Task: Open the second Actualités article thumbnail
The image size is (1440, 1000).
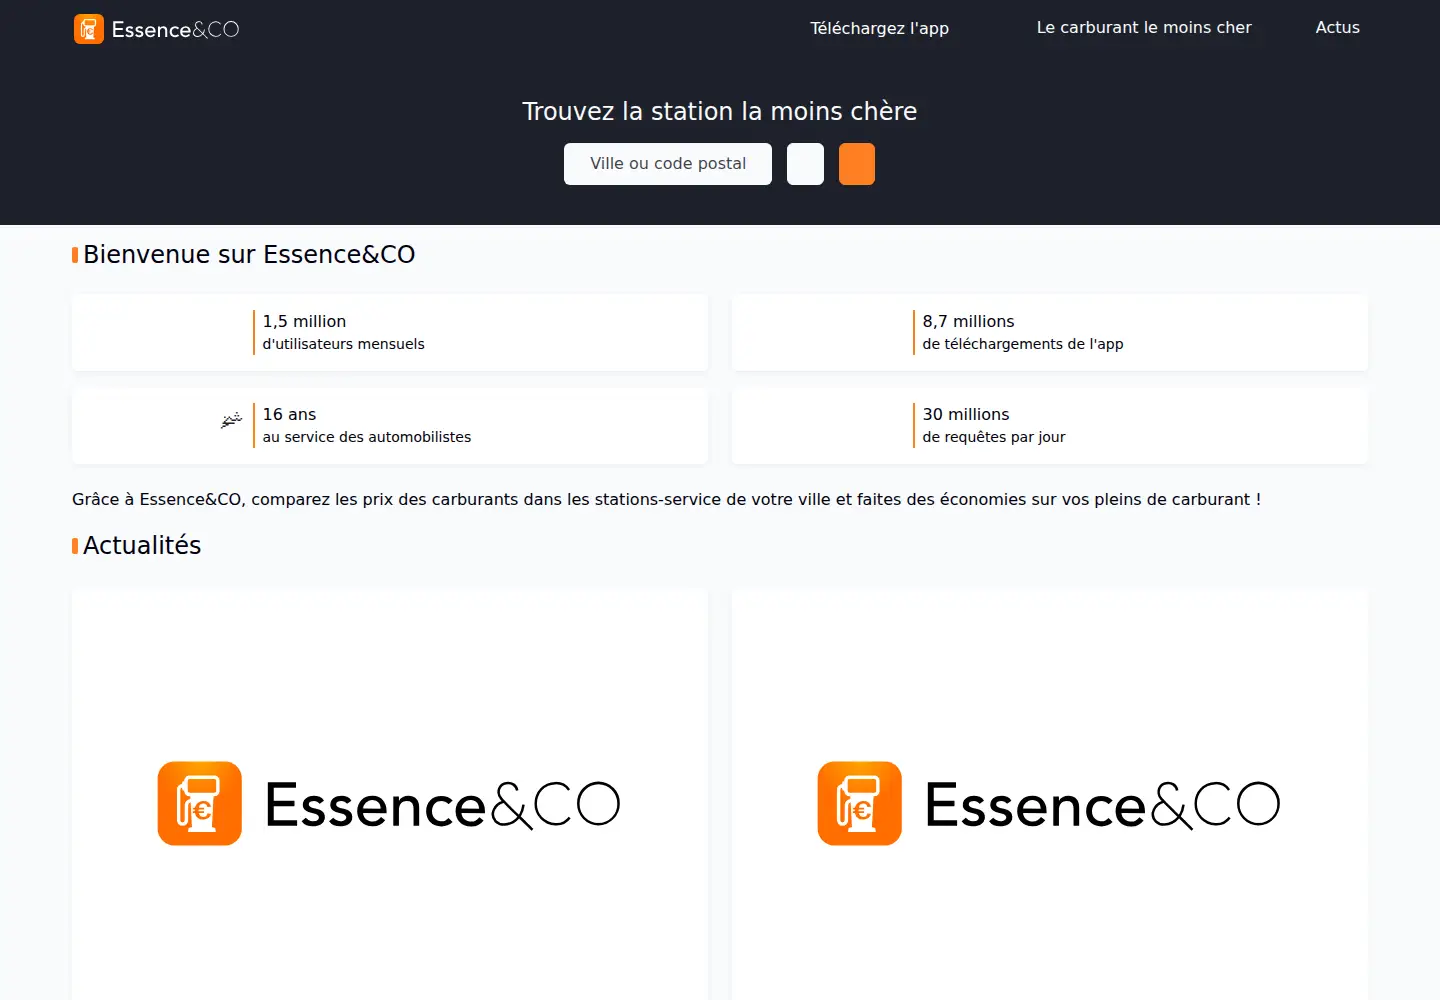Action: coord(1050,804)
